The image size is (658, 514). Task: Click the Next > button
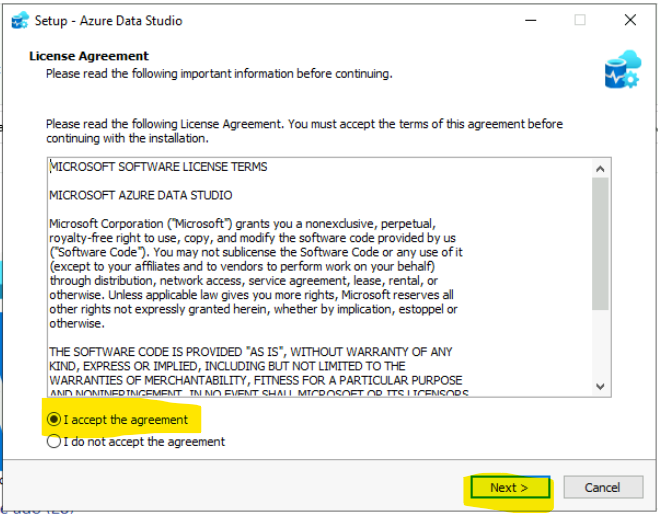click(509, 488)
